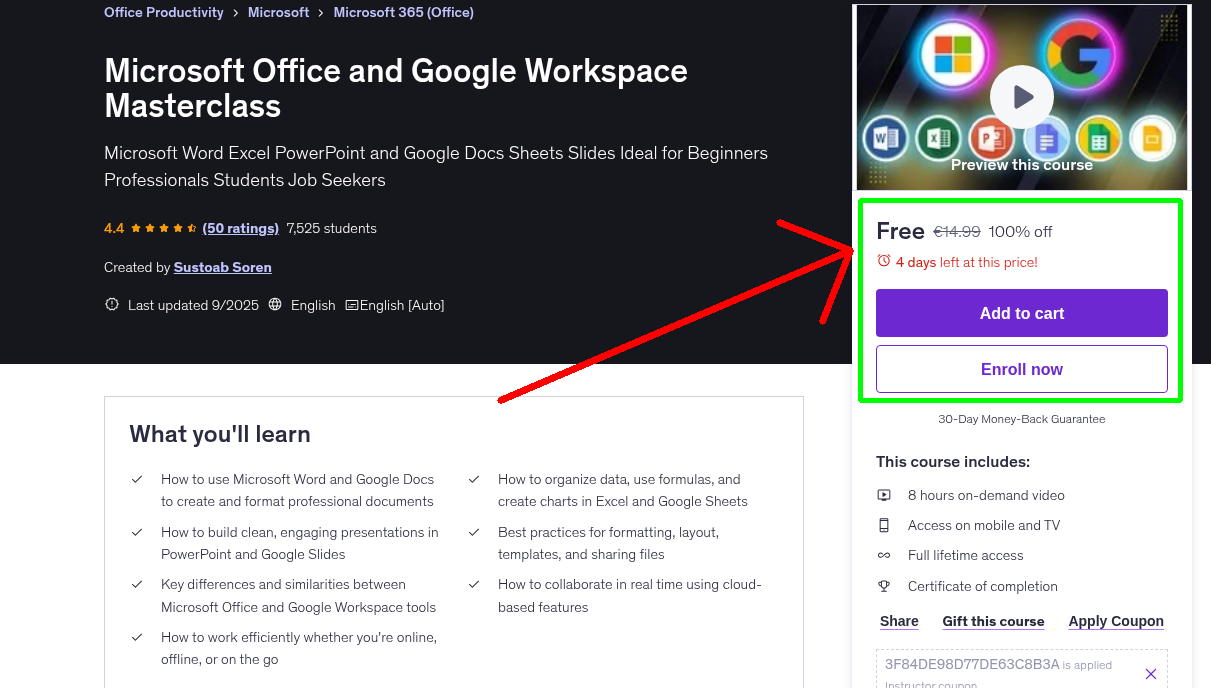This screenshot has height=688, width=1211.
Task: Click the red alarm clock icon beside the countdown
Action: [x=883, y=259]
